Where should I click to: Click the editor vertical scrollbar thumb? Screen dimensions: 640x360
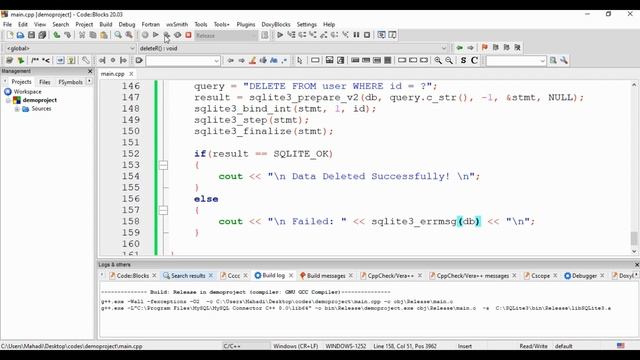tap(634, 238)
